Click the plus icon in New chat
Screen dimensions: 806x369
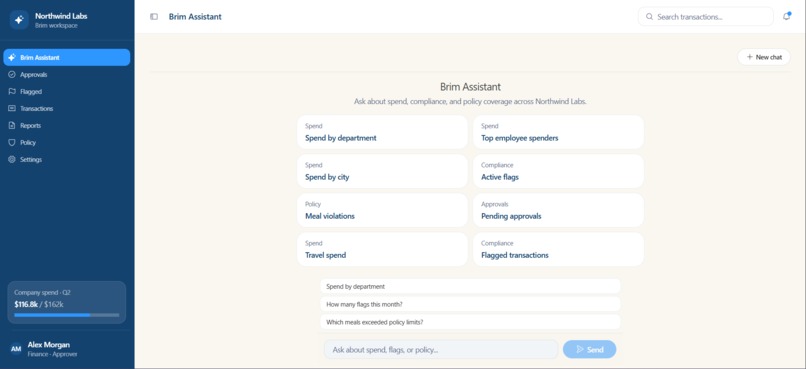point(749,57)
